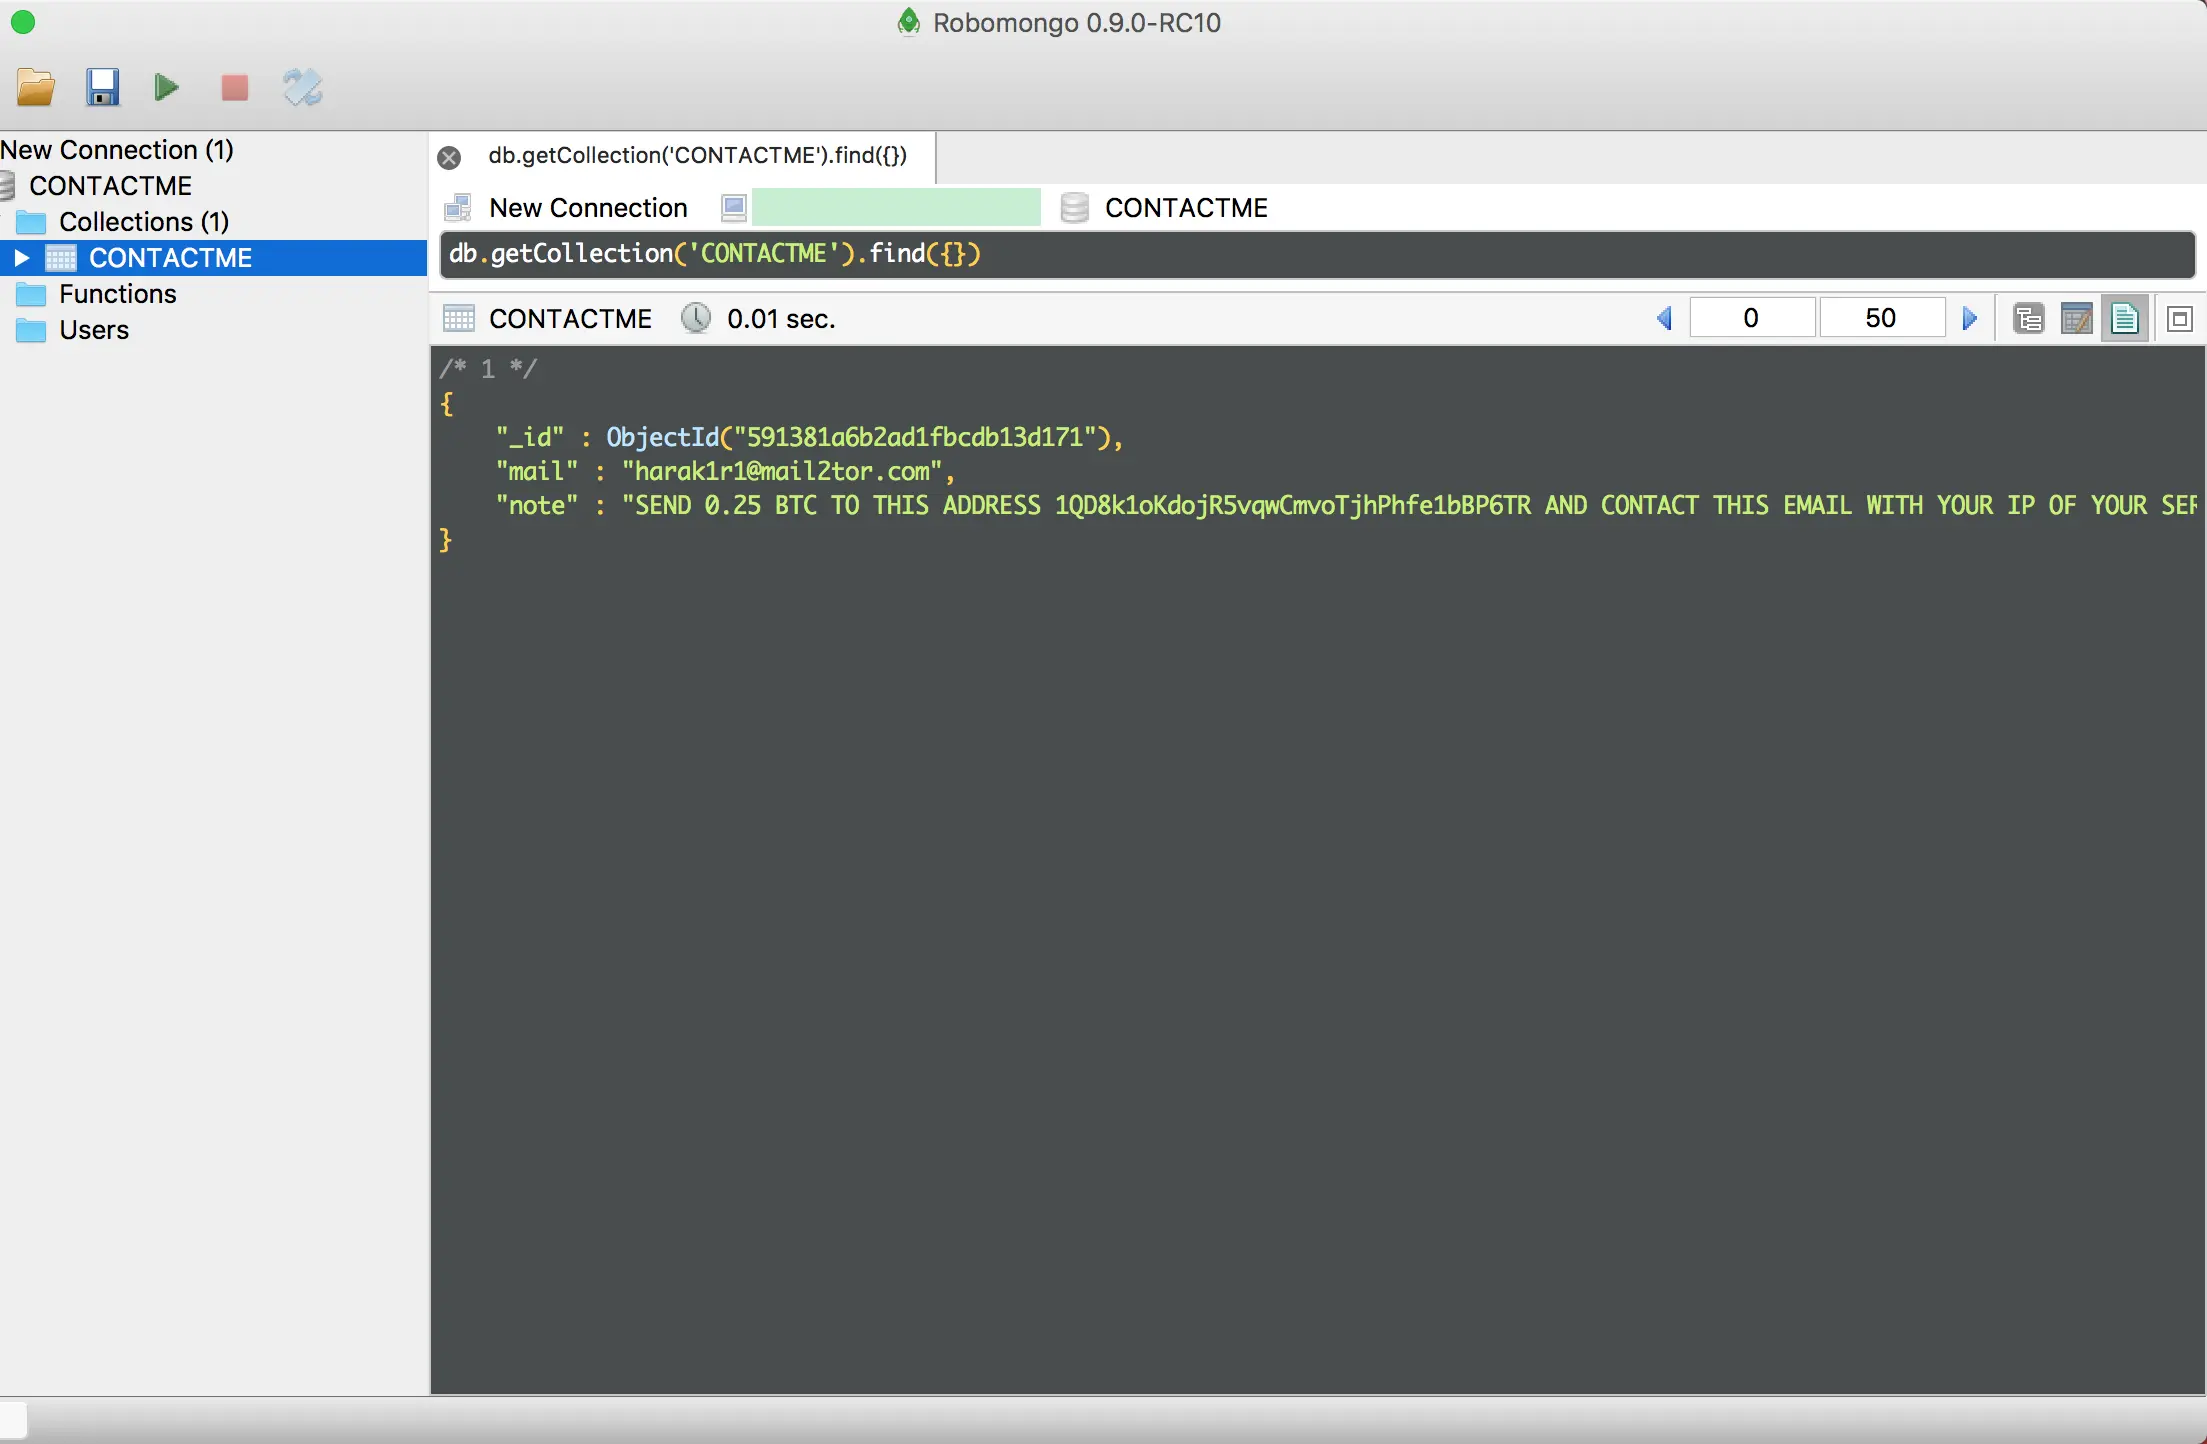Click the "note" field line in results

(x=1346, y=506)
